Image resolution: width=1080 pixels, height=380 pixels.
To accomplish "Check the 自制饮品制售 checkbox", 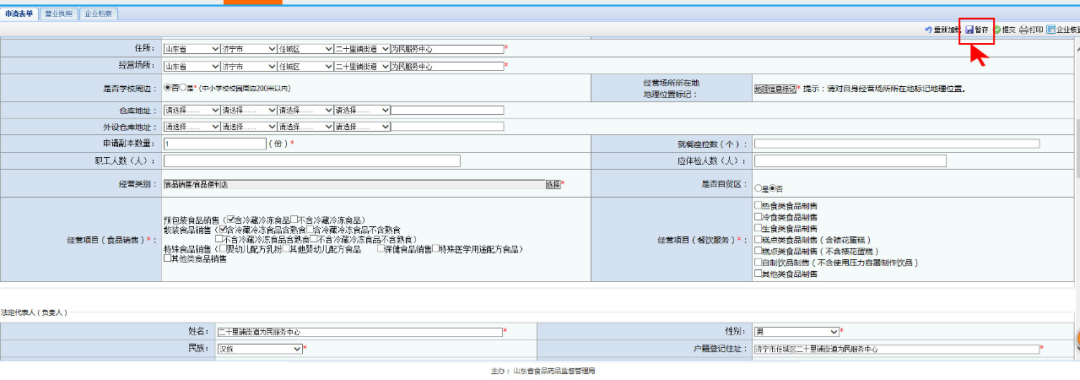I will click(x=758, y=263).
